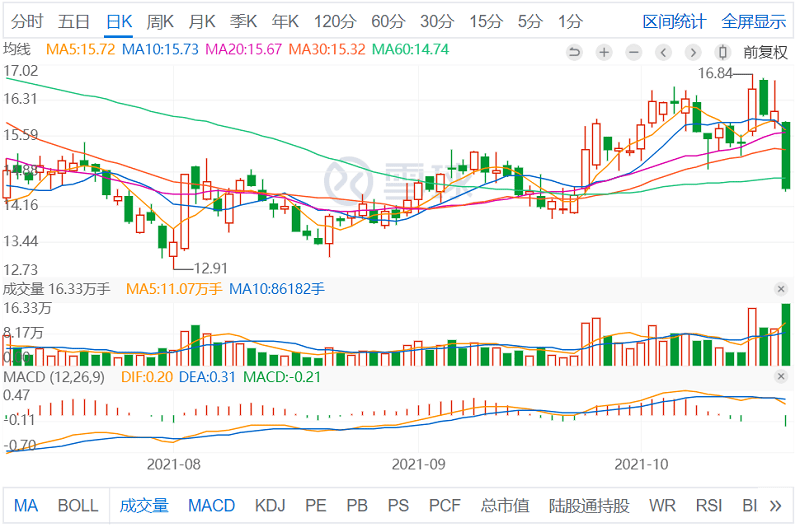
Task: Zoom in the K-line chart with plus icon
Action: [604, 51]
